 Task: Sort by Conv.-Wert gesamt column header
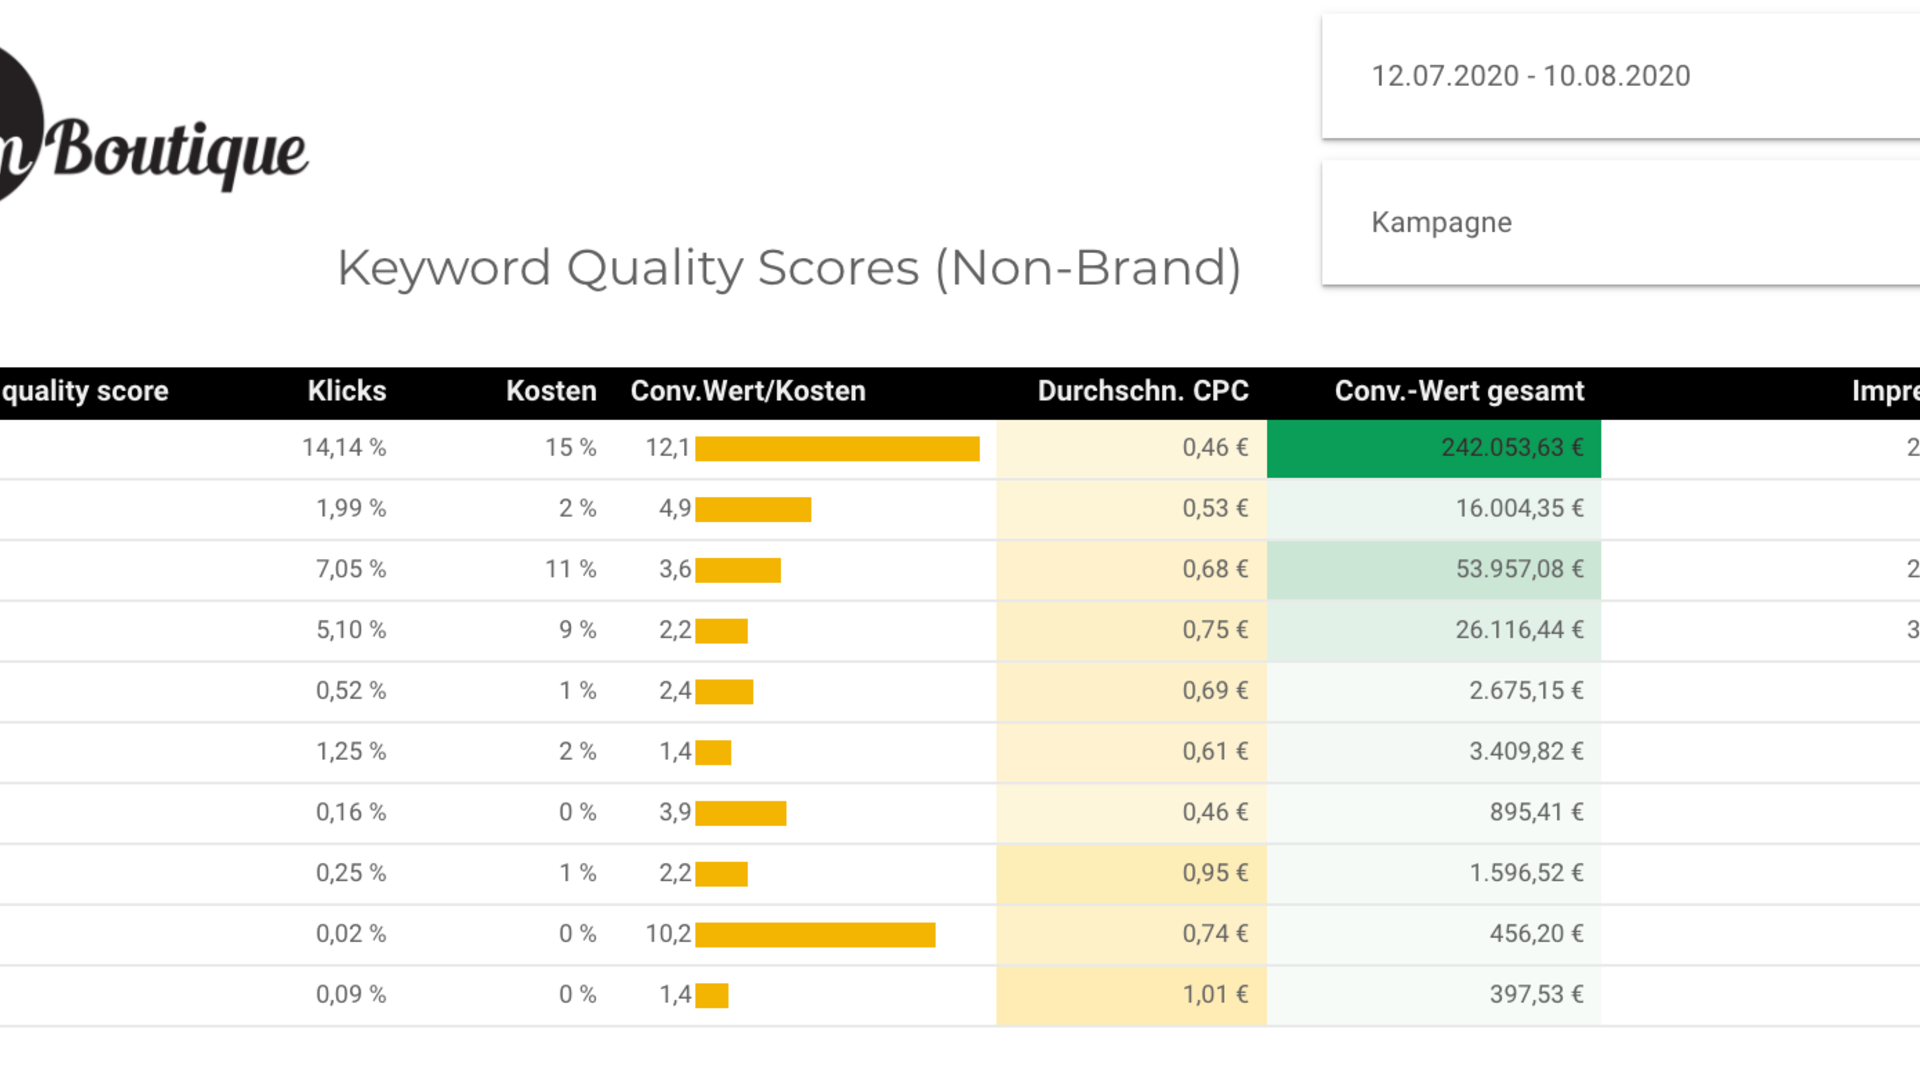(1459, 391)
